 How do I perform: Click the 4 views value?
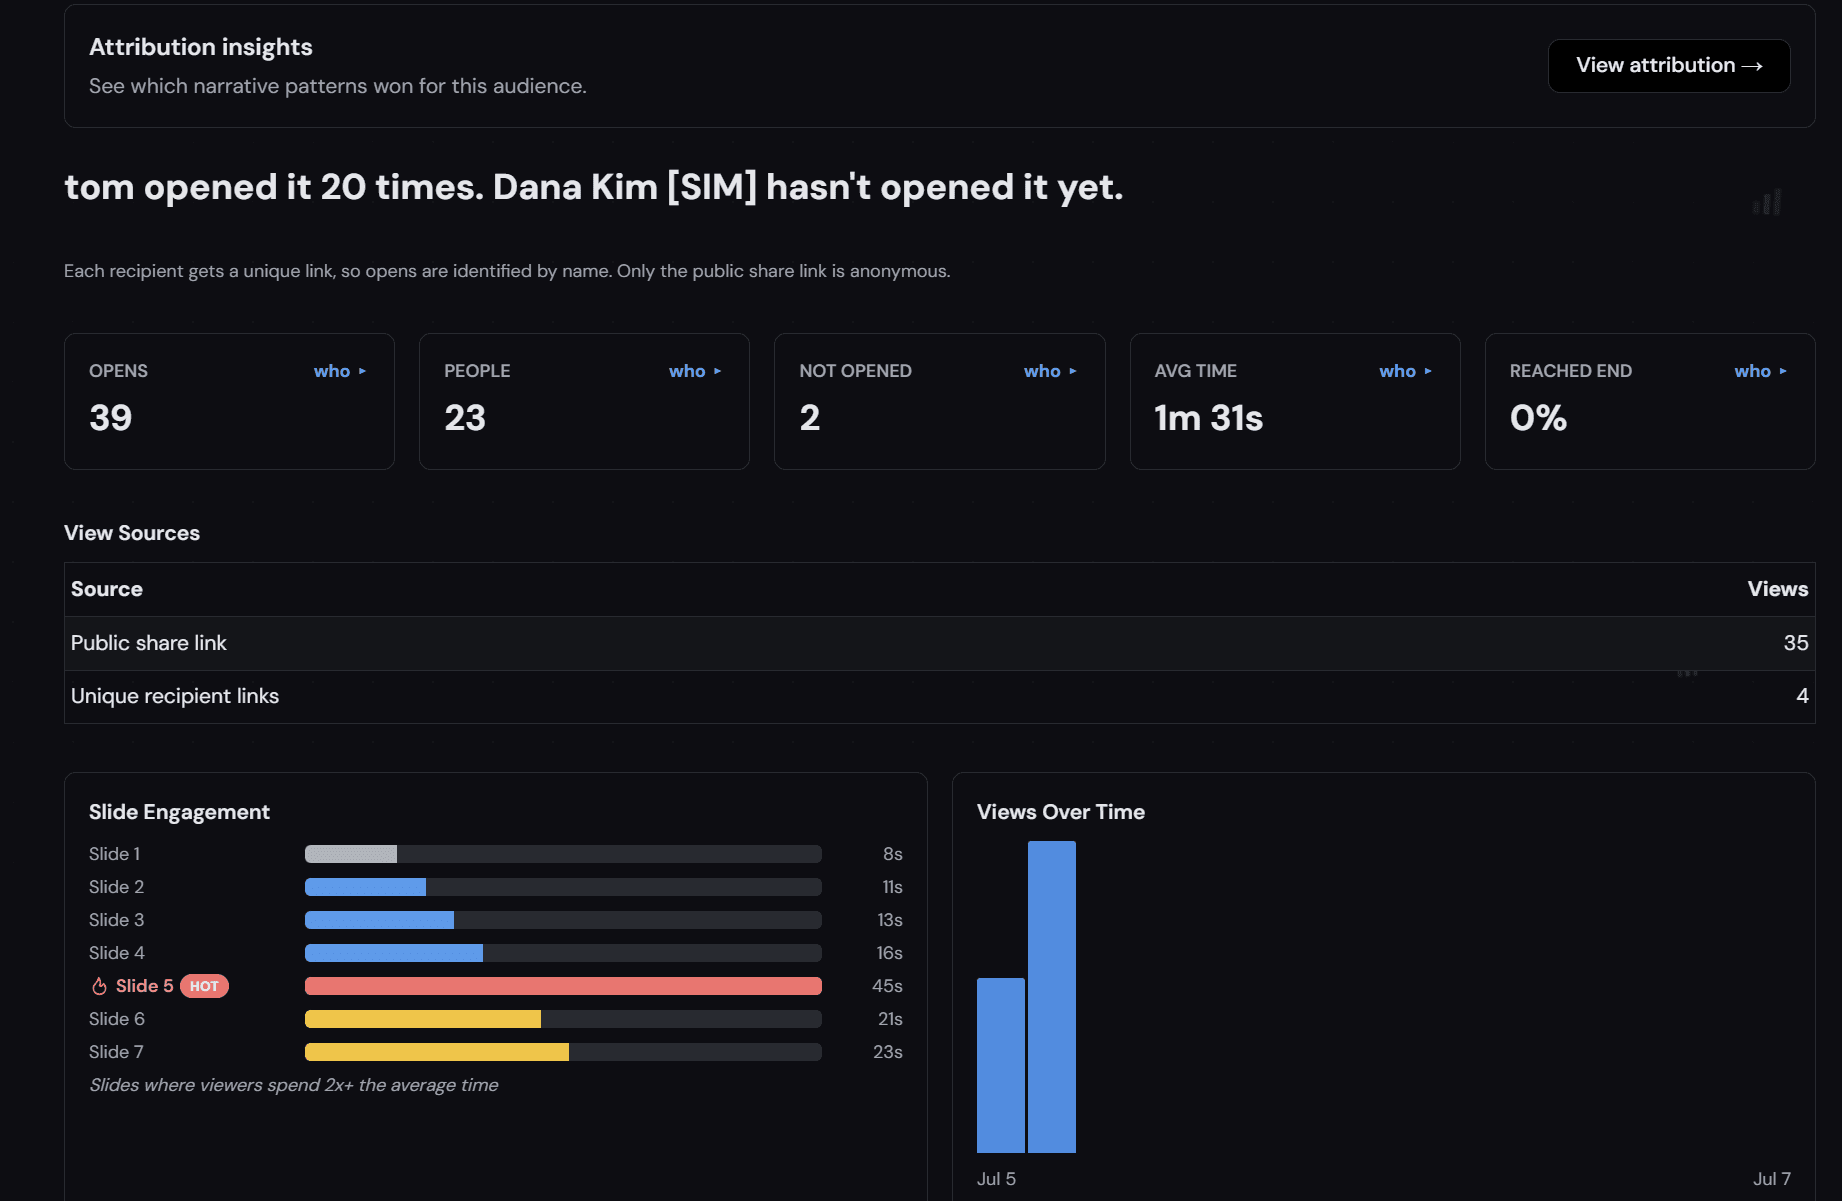pos(1802,696)
